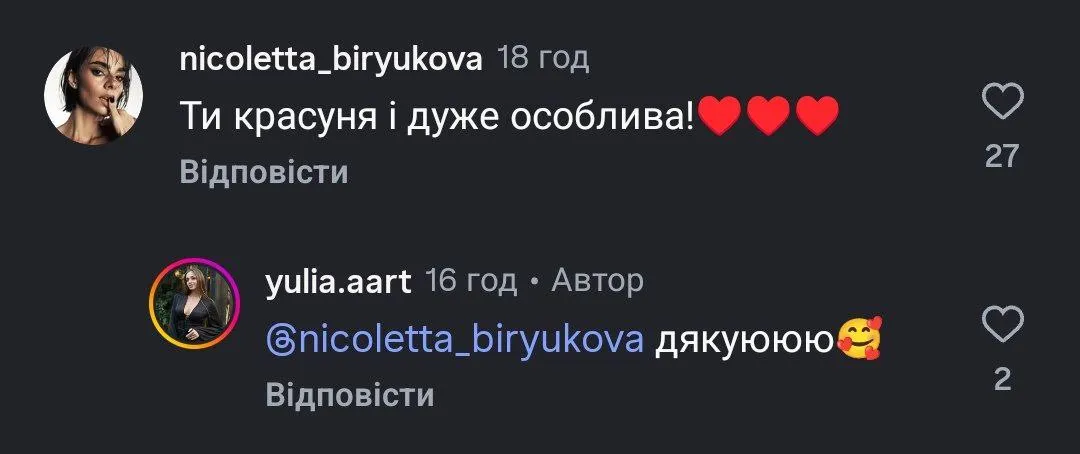Click the Автор badge label

point(597,282)
